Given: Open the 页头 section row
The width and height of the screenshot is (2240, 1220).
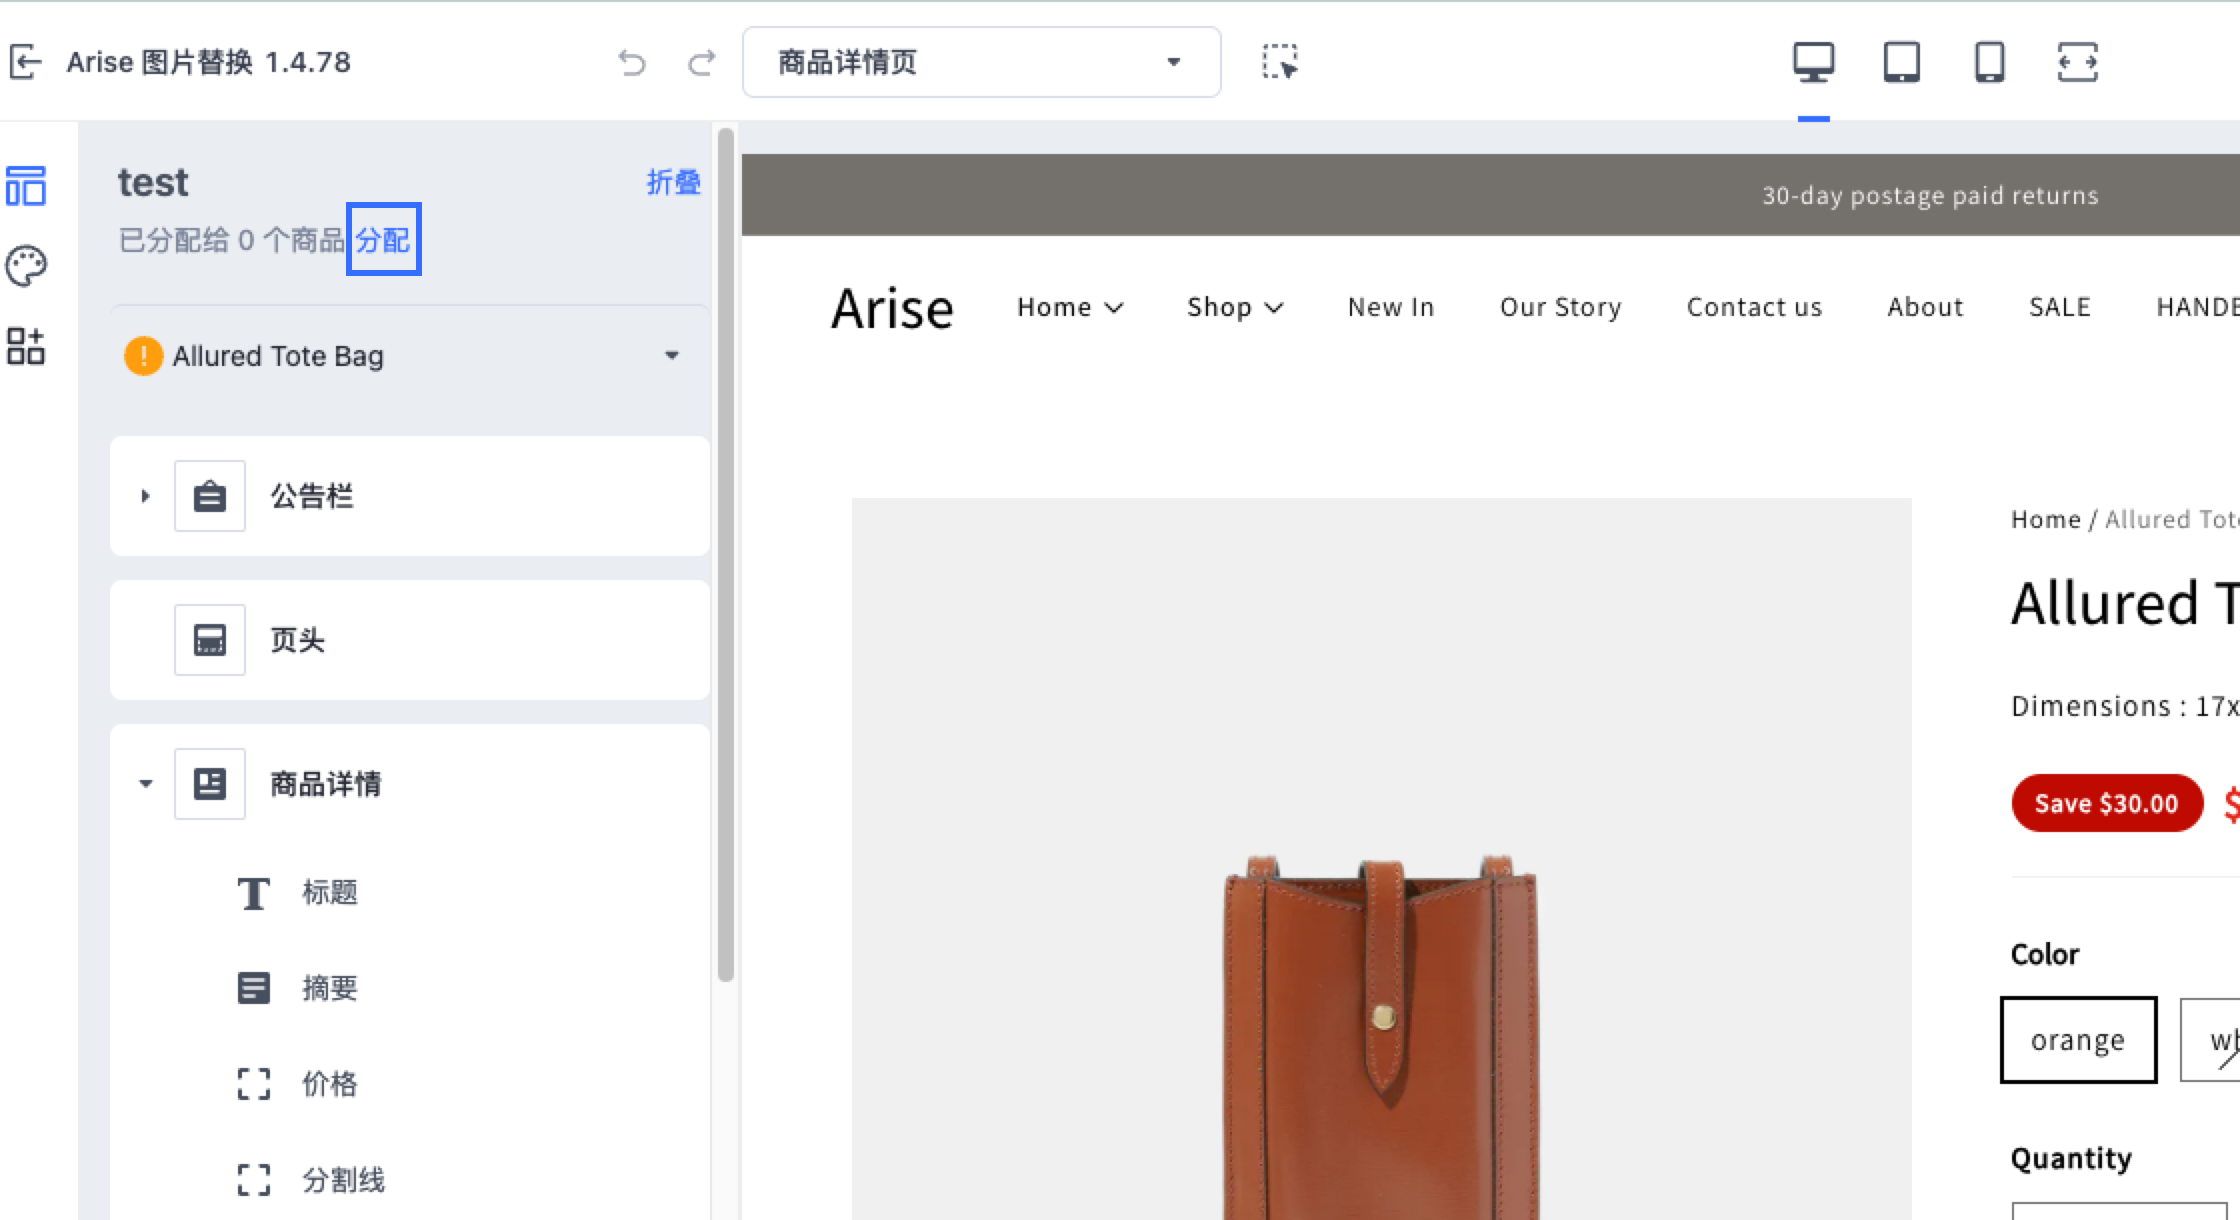Looking at the screenshot, I should pos(410,640).
